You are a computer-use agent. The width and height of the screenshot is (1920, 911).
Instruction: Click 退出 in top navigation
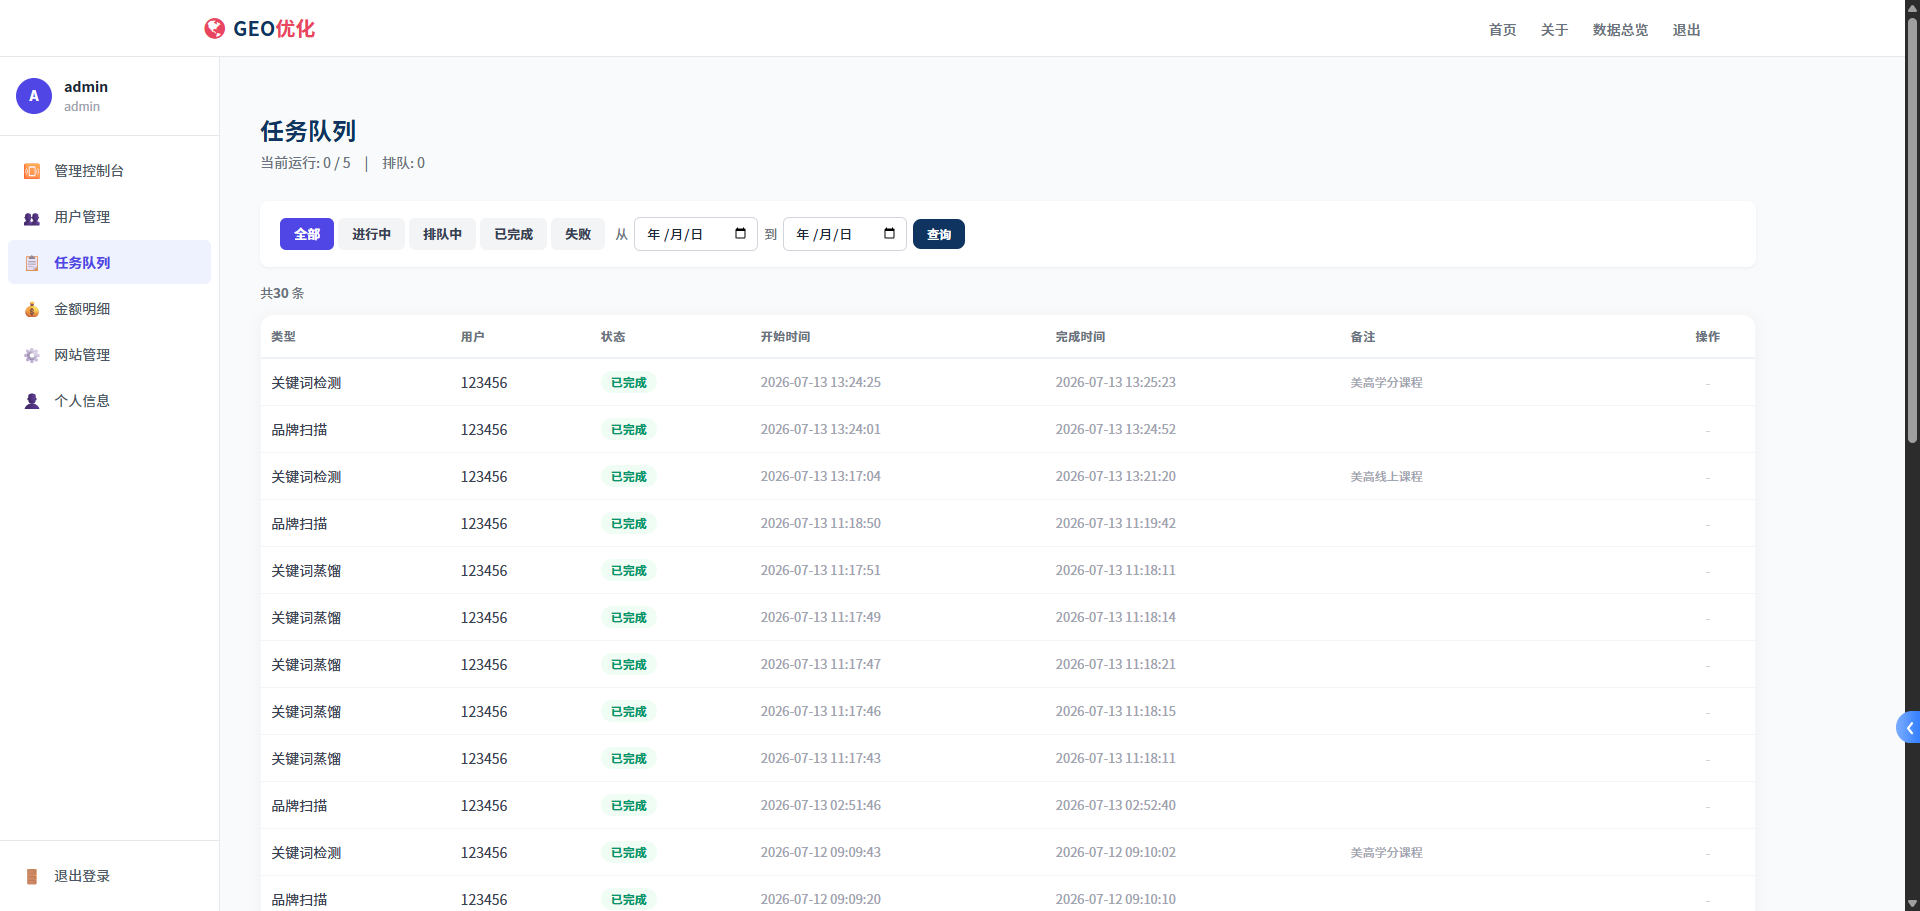pos(1686,30)
